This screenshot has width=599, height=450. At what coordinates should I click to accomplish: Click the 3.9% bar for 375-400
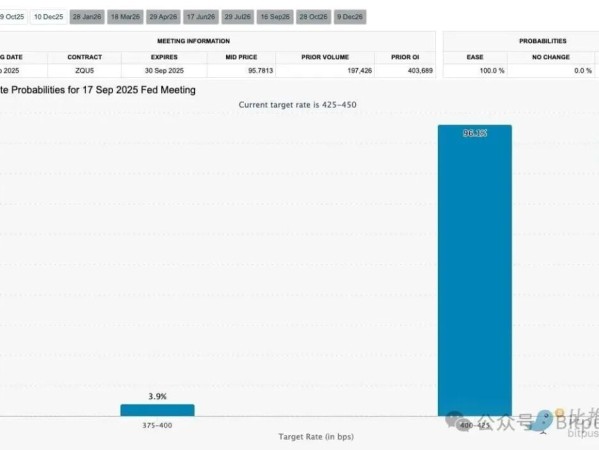[x=157, y=410]
